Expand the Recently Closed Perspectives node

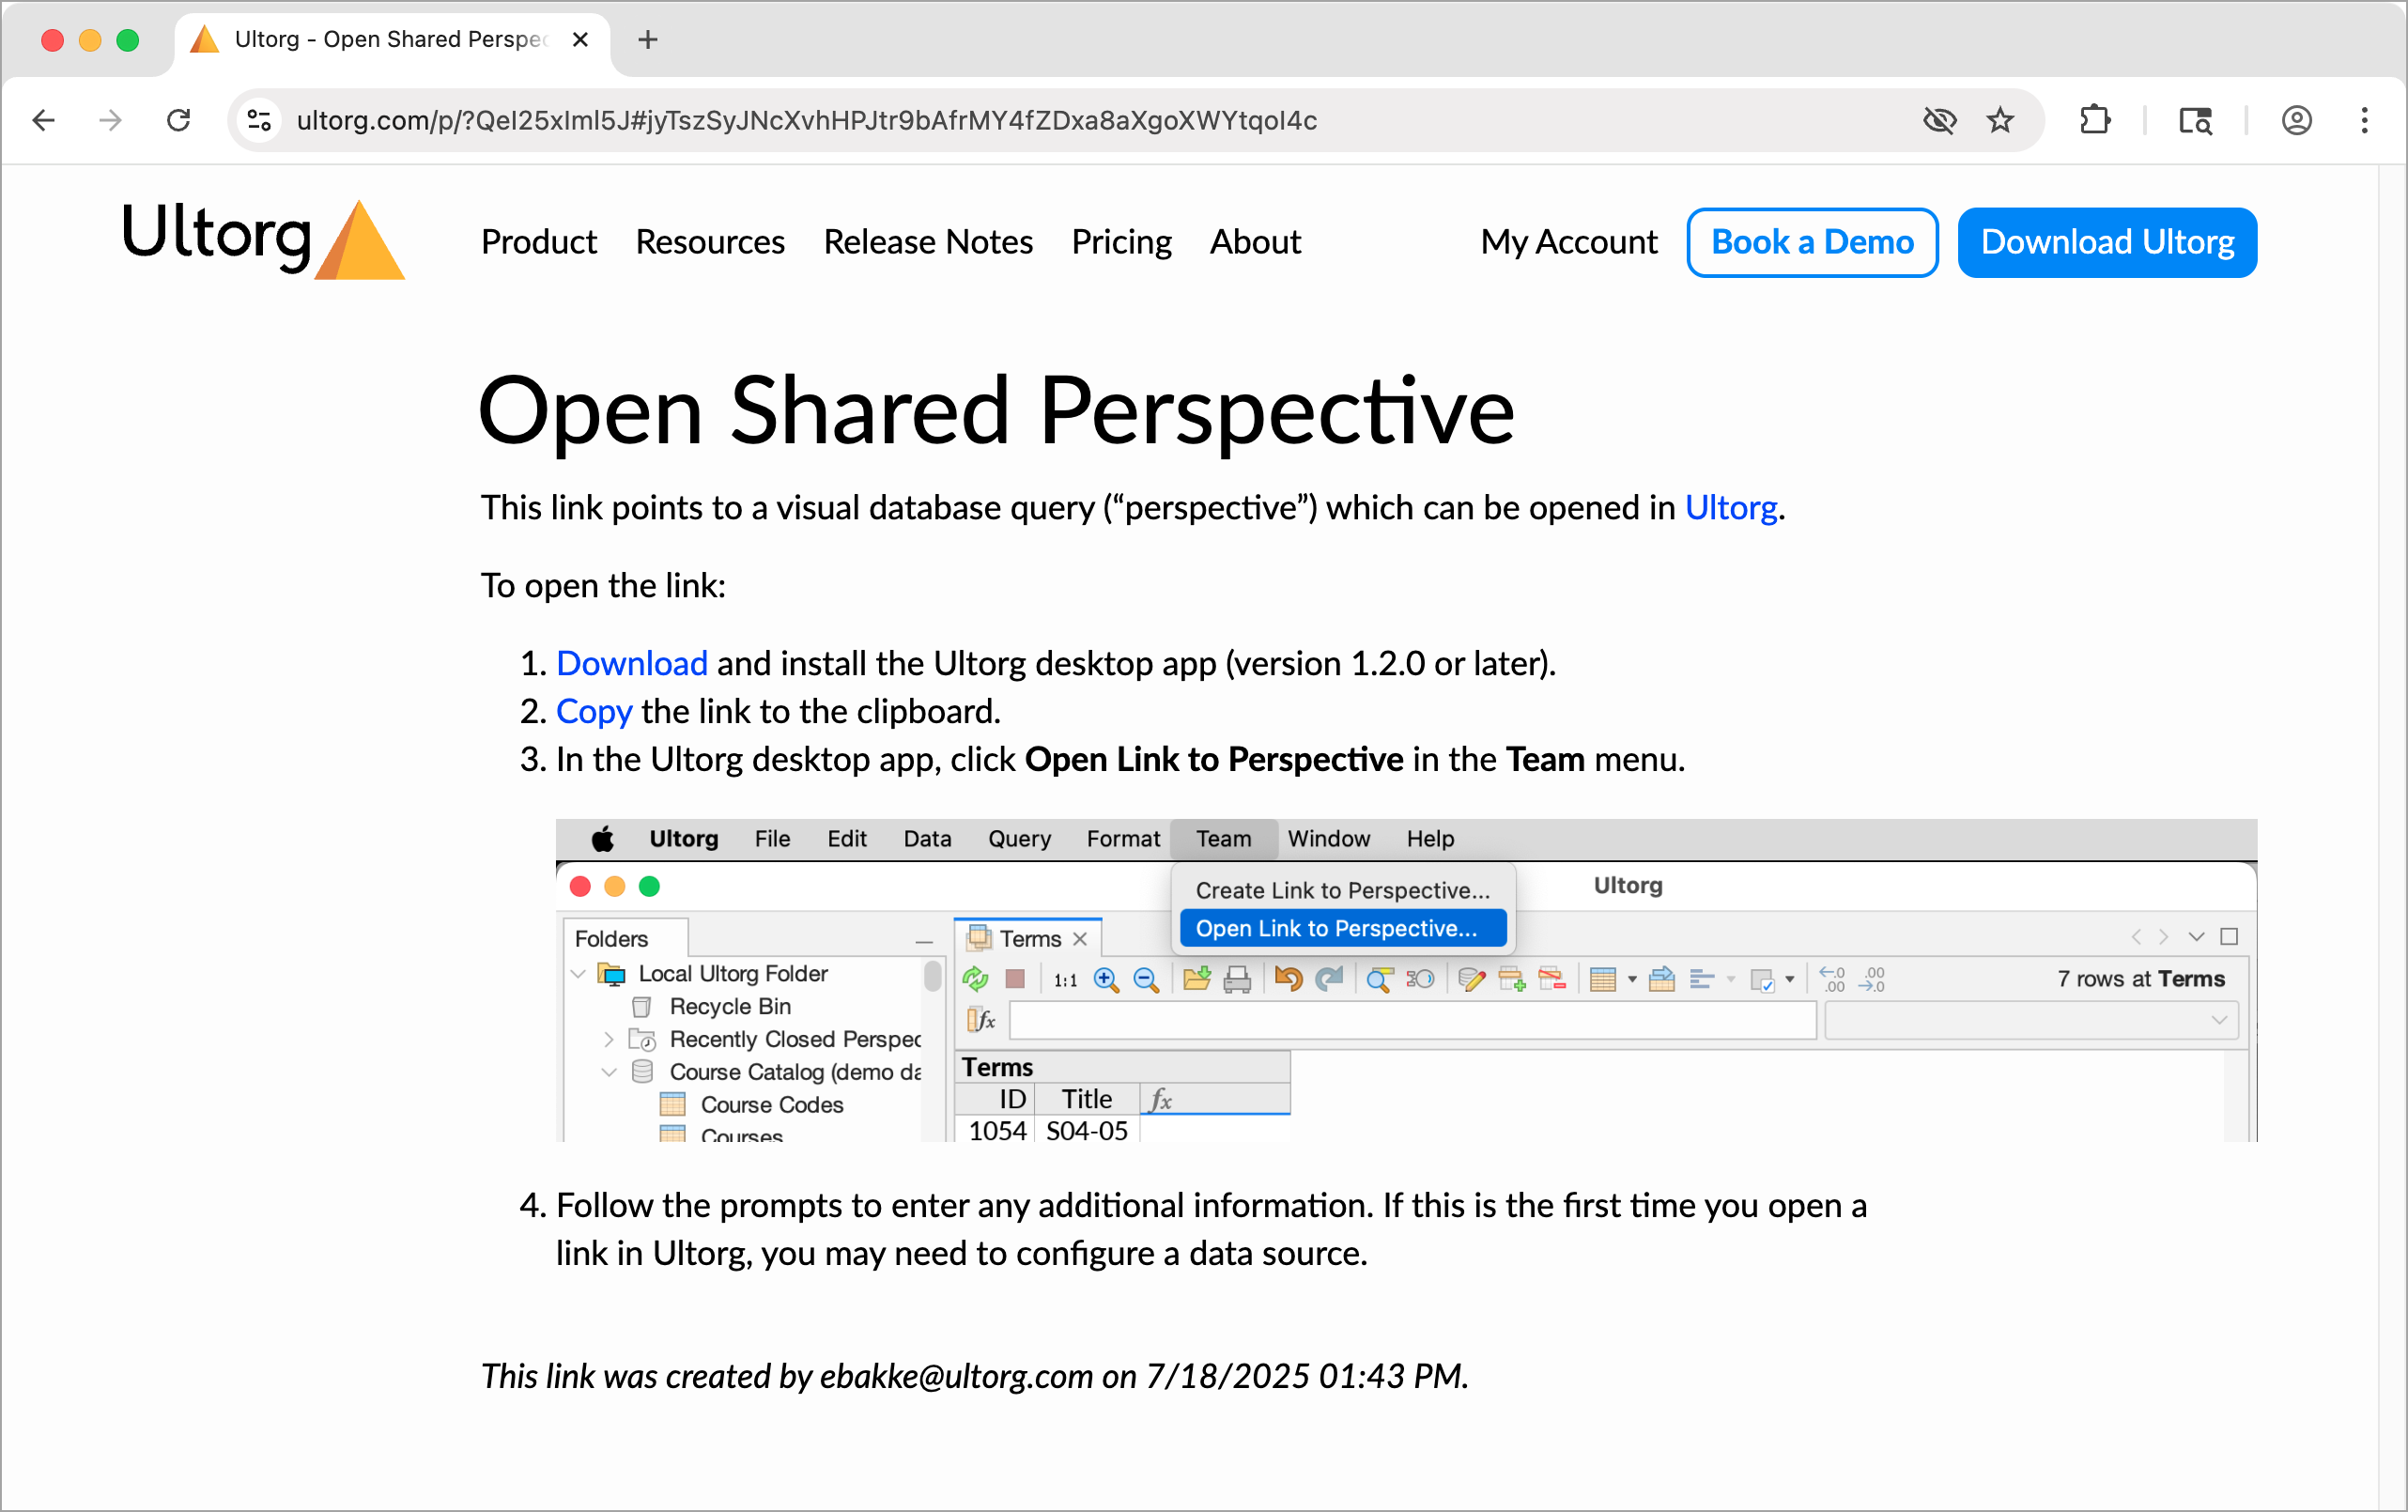(x=608, y=1040)
